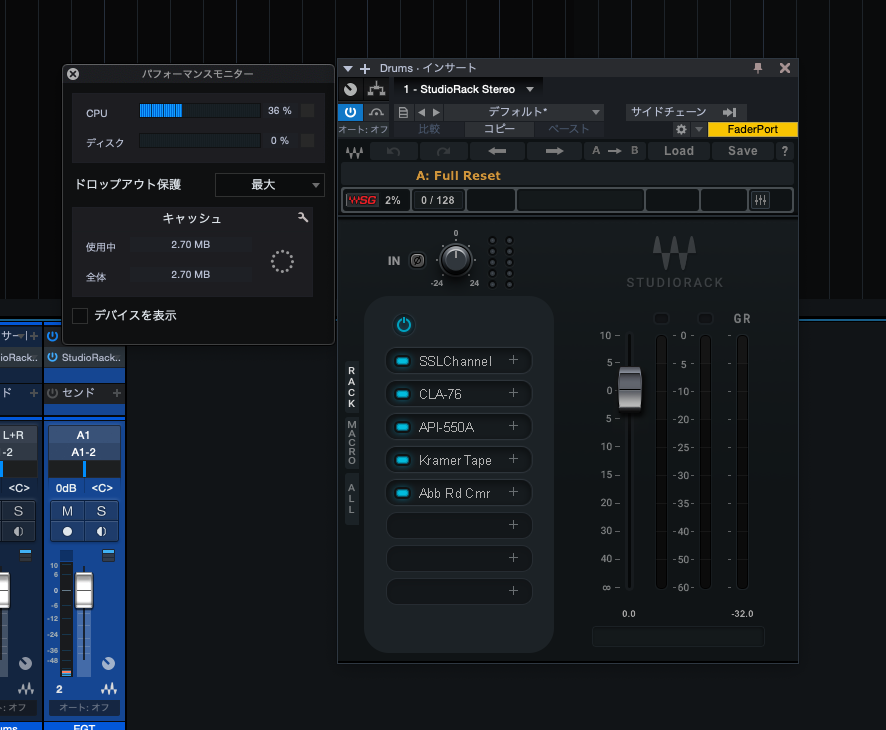Click the Waves redo arrow

point(444,151)
